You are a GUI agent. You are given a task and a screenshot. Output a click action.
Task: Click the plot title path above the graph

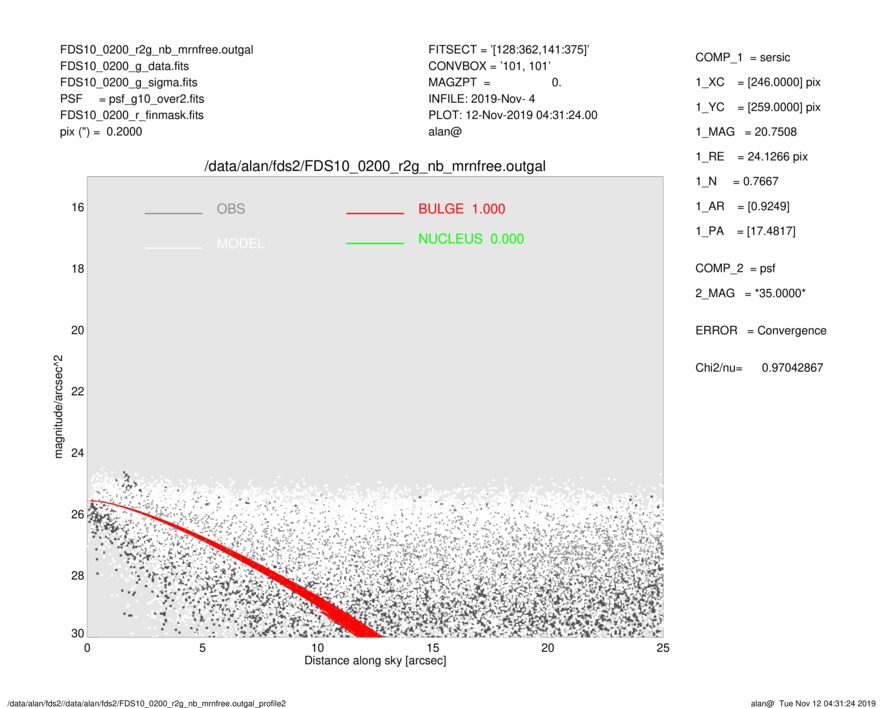(x=375, y=167)
